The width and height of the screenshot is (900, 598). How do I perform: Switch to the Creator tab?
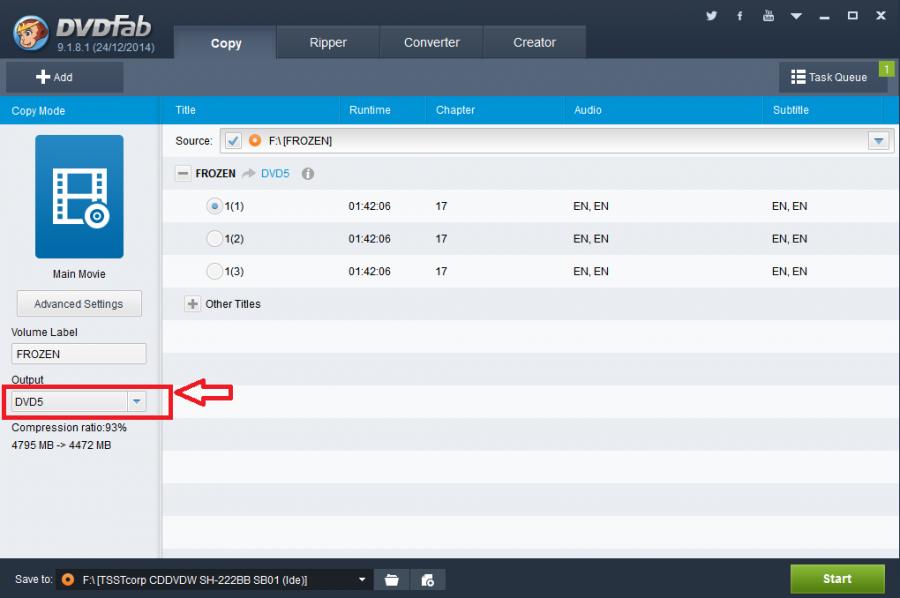tap(534, 42)
